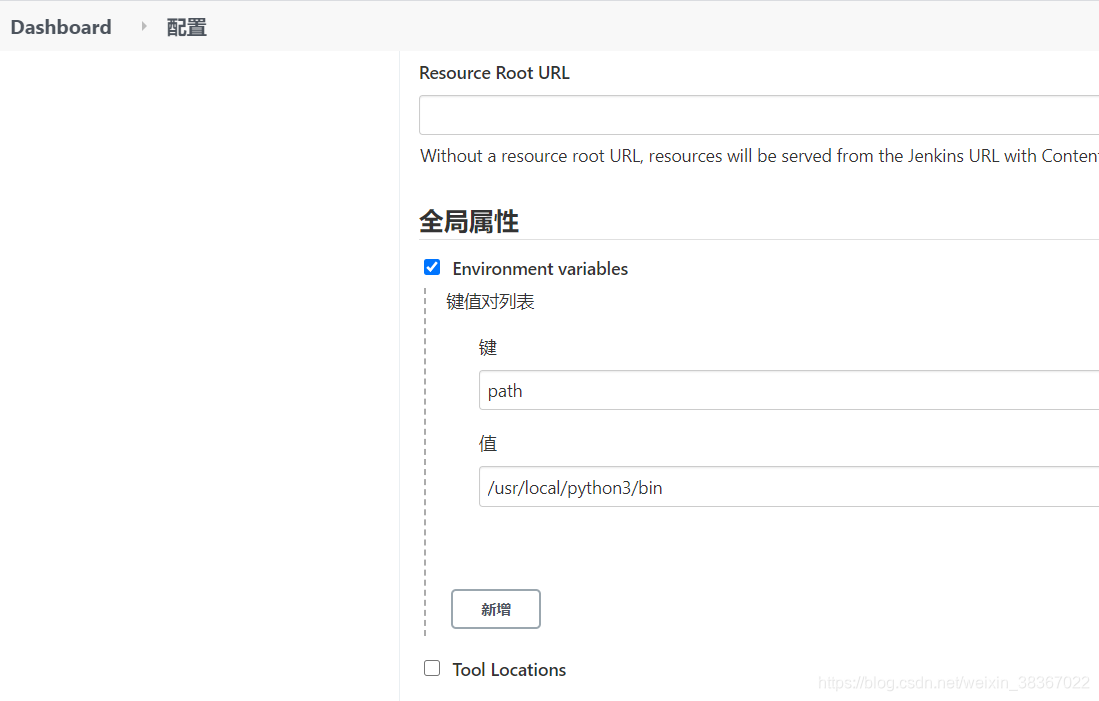The width and height of the screenshot is (1099, 701).
Task: Click the key field containing path
Action: click(789, 390)
